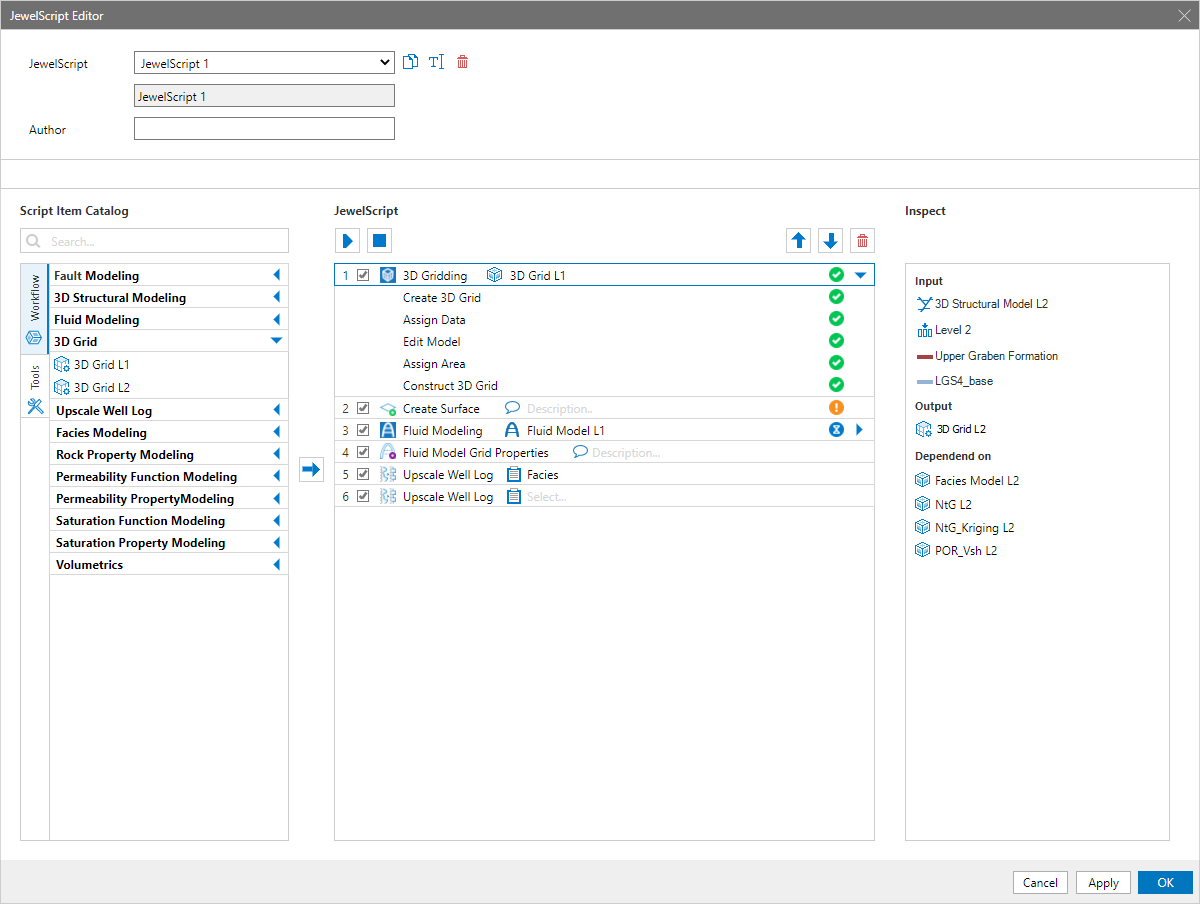Toggle checkbox for step 4 Fluid Model Grid Properties
The width and height of the screenshot is (1200, 904).
363,453
